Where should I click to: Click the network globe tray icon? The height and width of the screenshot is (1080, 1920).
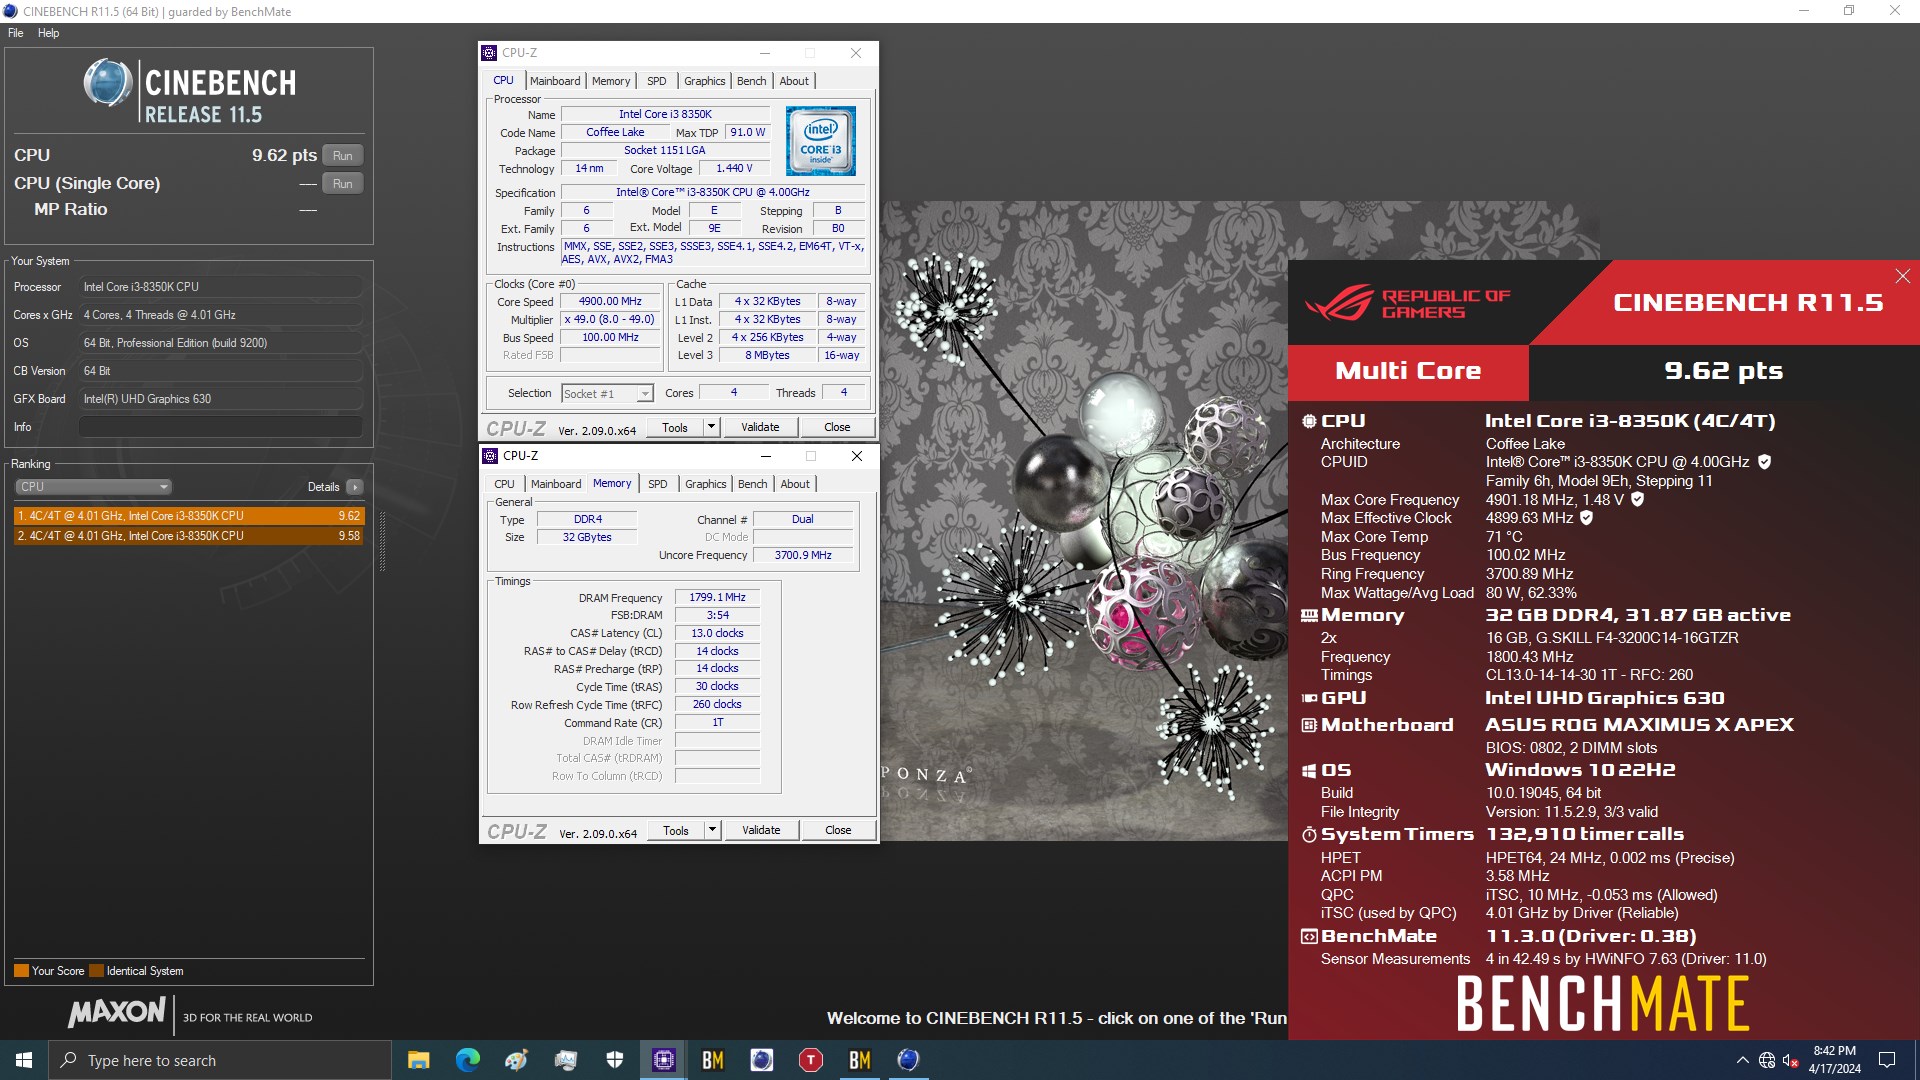(x=1767, y=1060)
